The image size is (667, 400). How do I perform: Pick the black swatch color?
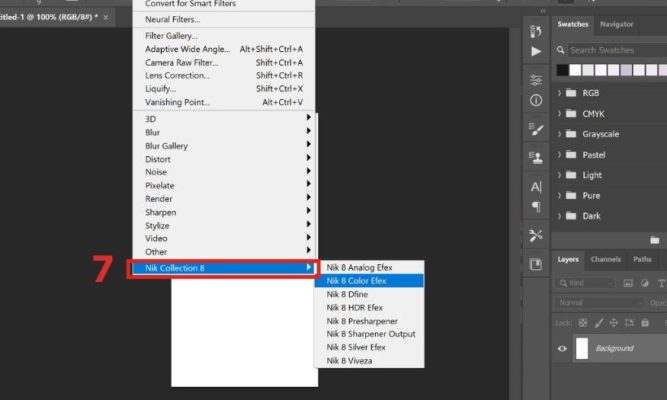pyautogui.click(x=563, y=70)
